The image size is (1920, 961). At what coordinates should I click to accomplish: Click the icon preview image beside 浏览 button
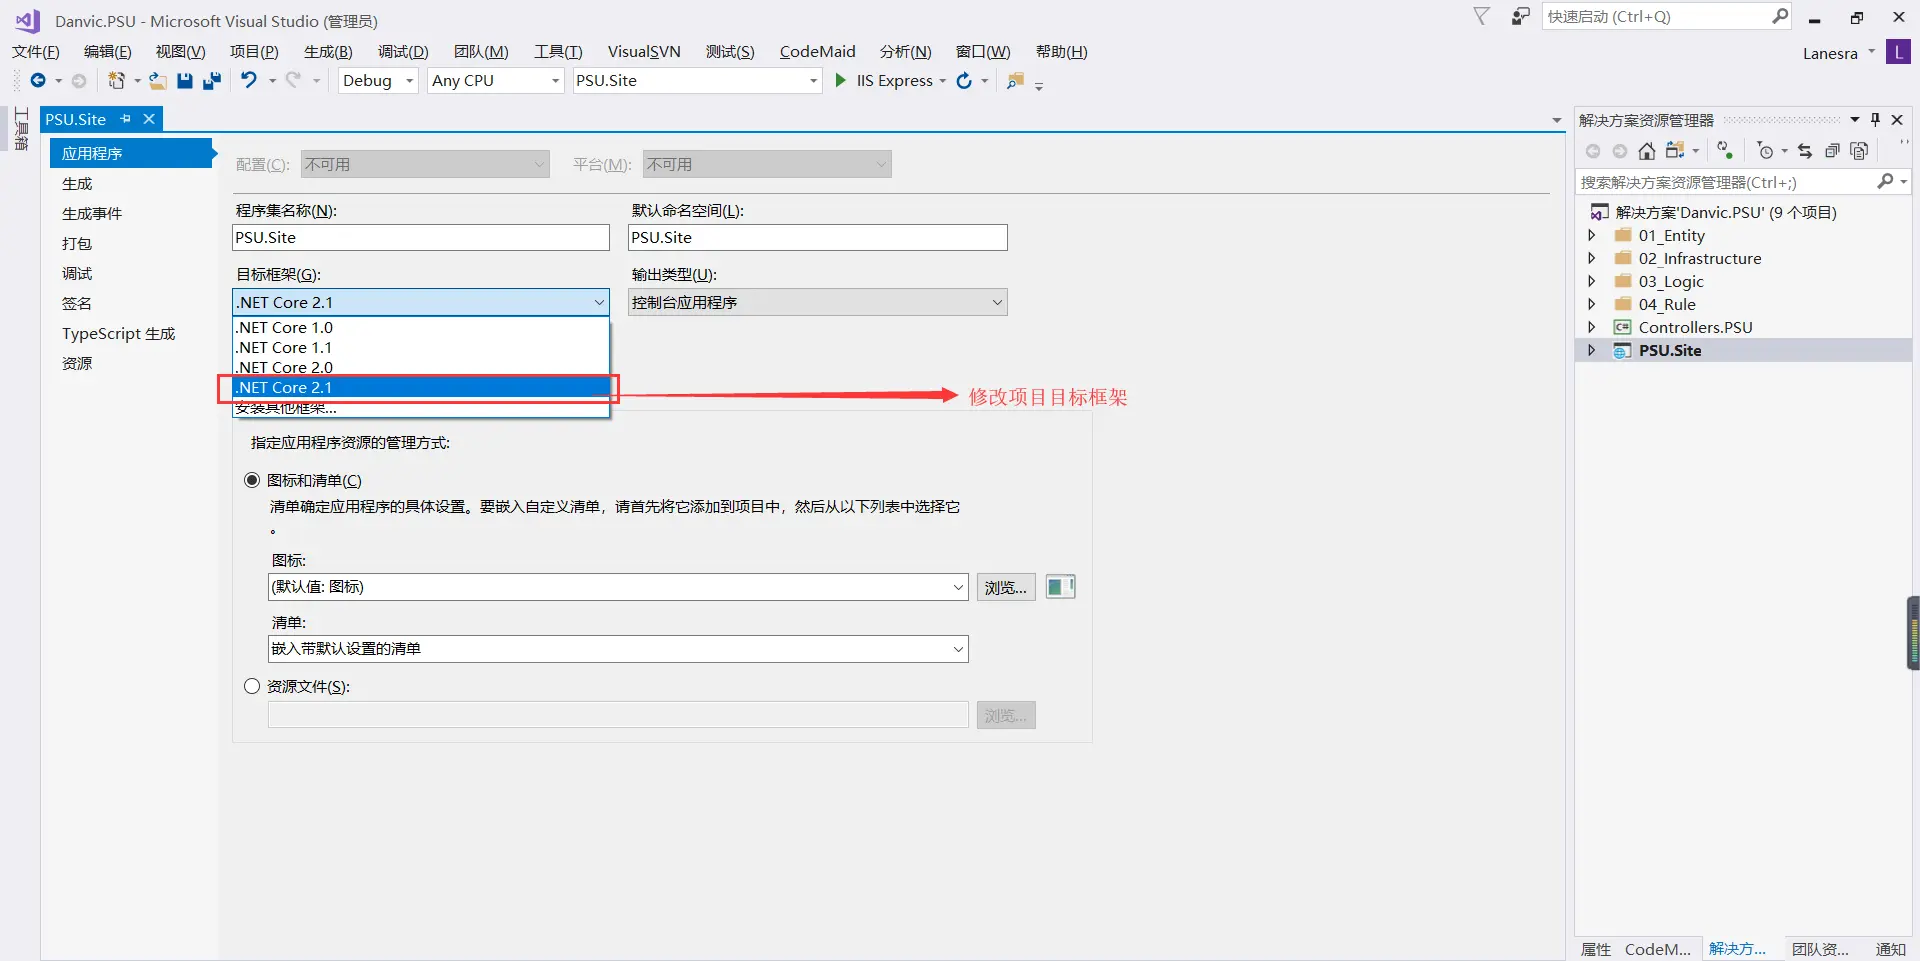1060,587
